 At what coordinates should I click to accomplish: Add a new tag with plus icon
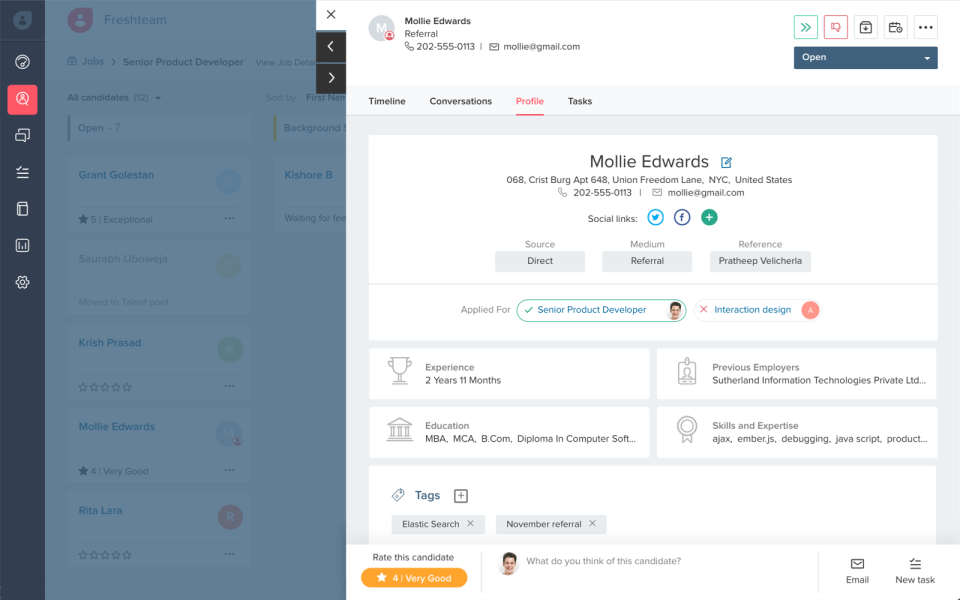point(461,496)
